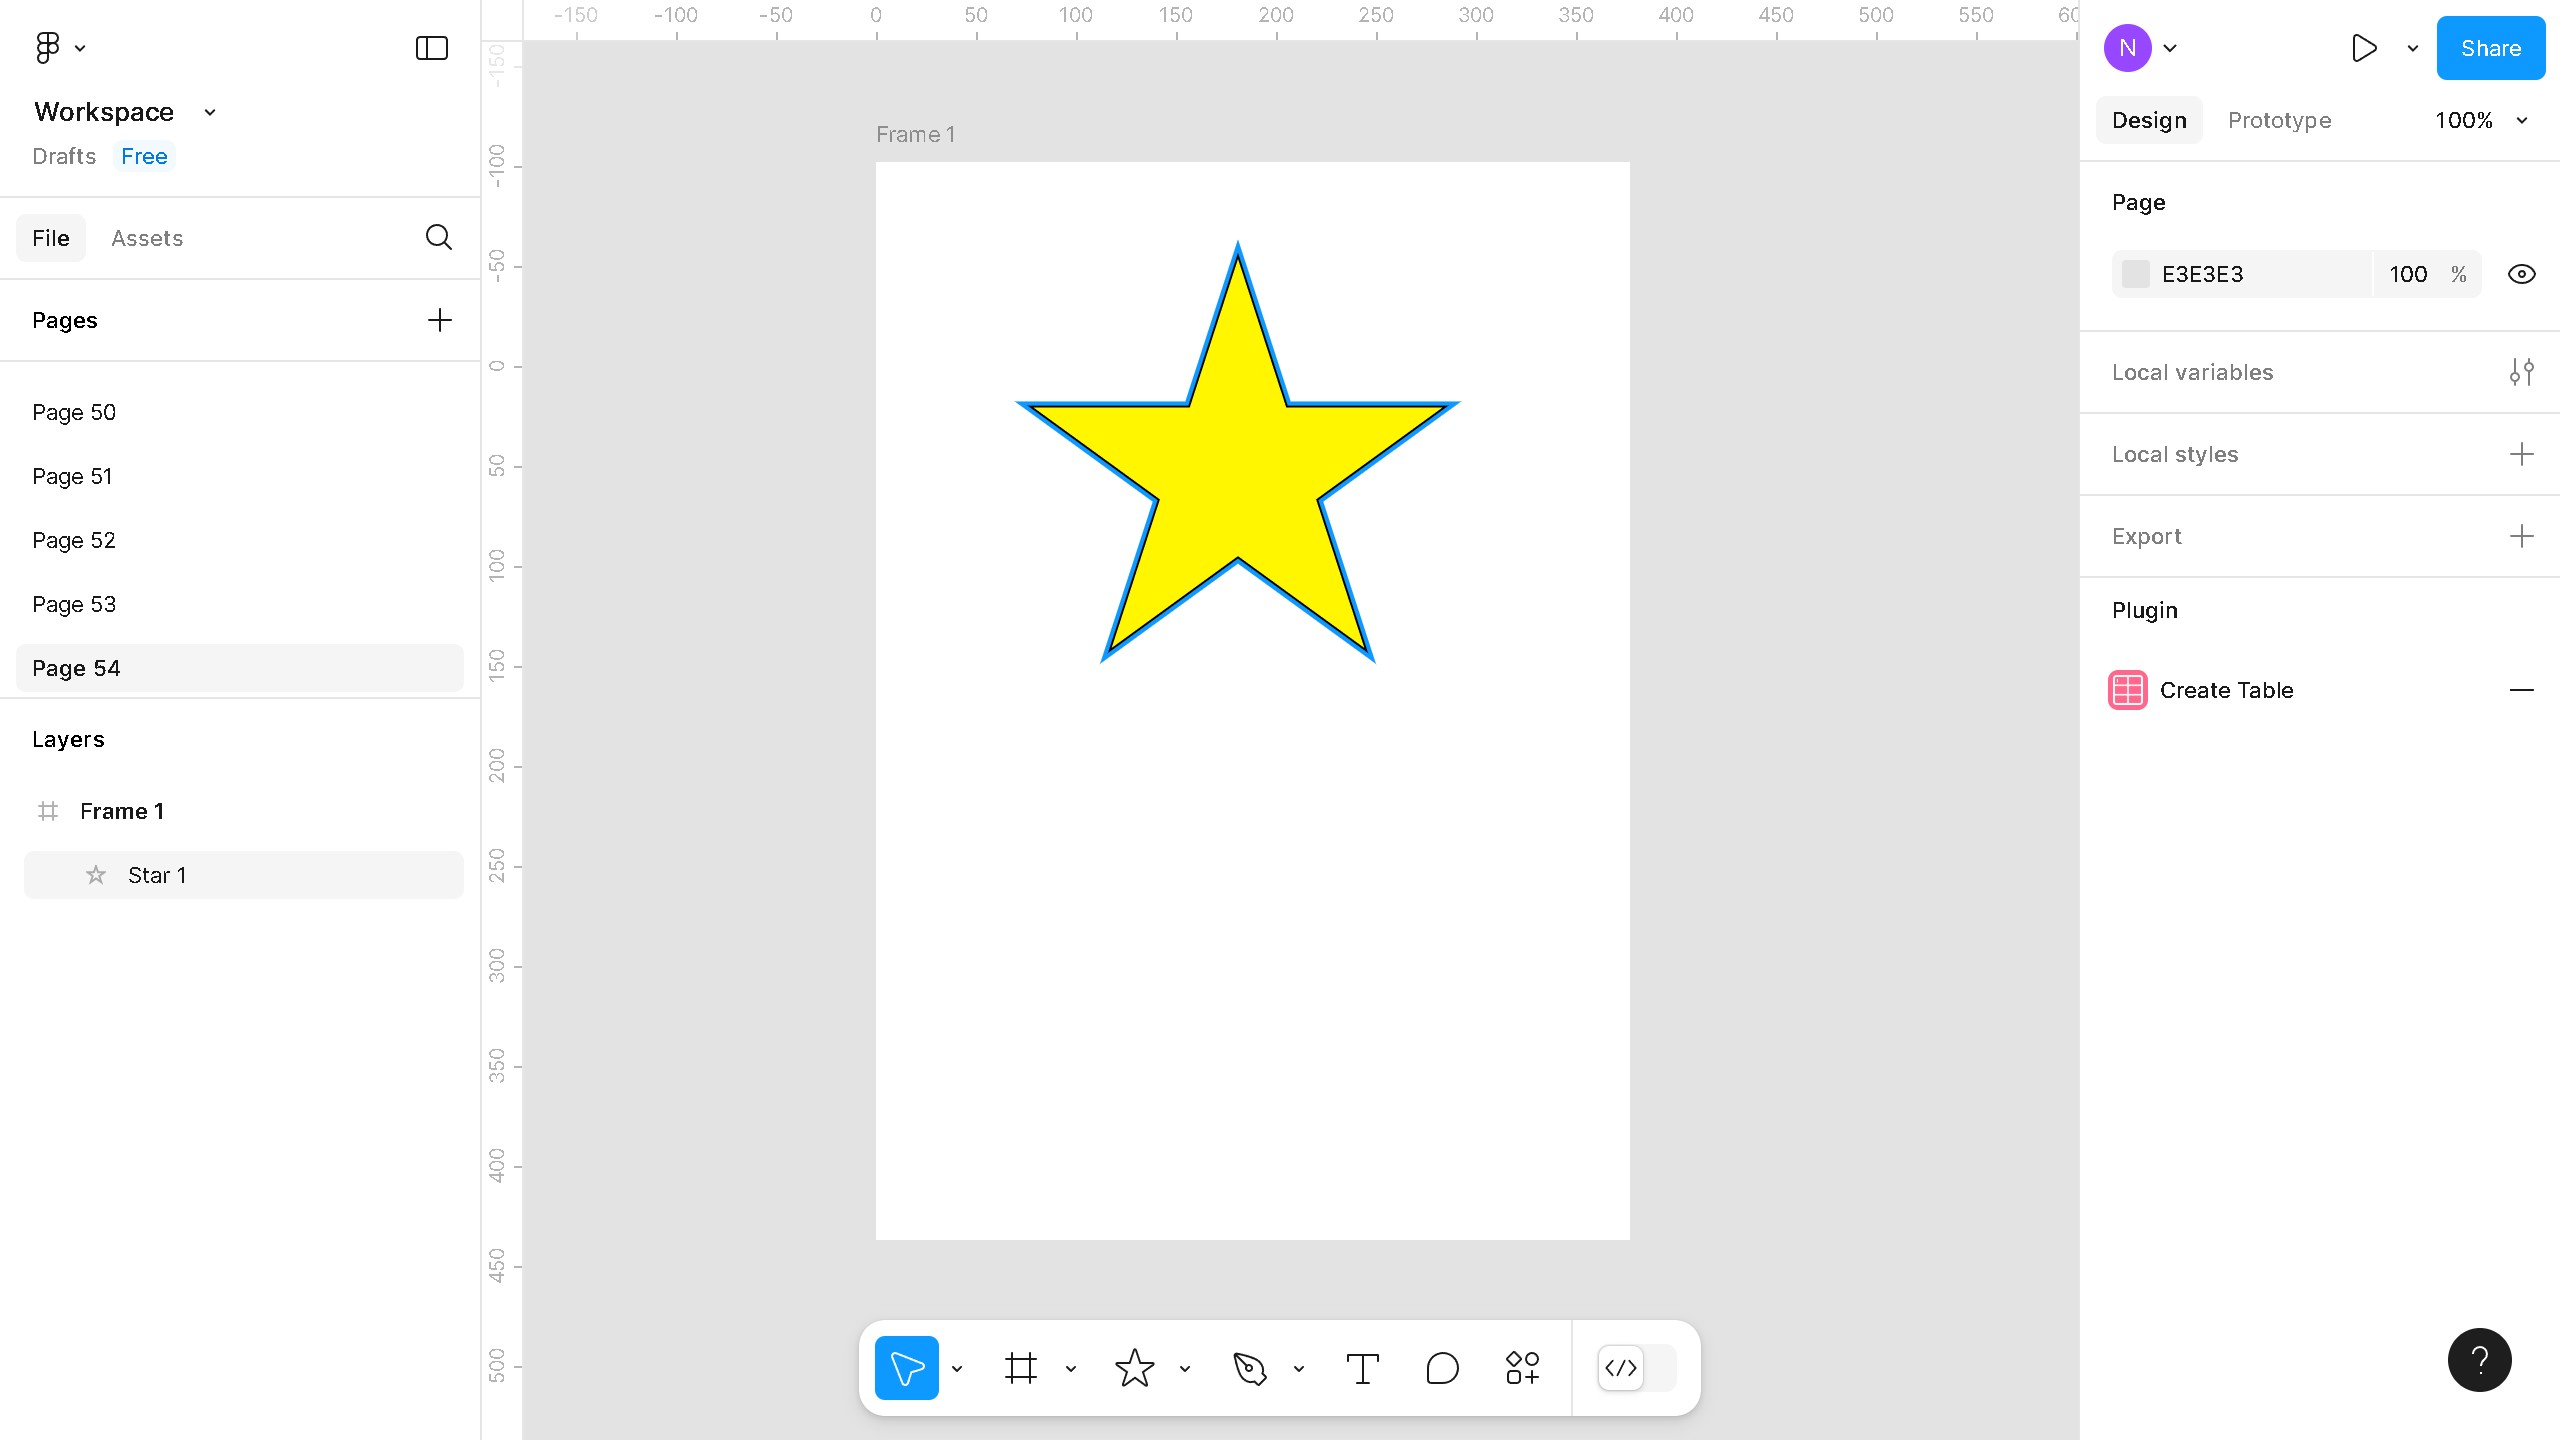This screenshot has width=2560, height=1440.
Task: Open the presentation options chevron
Action: pos(2410,47)
